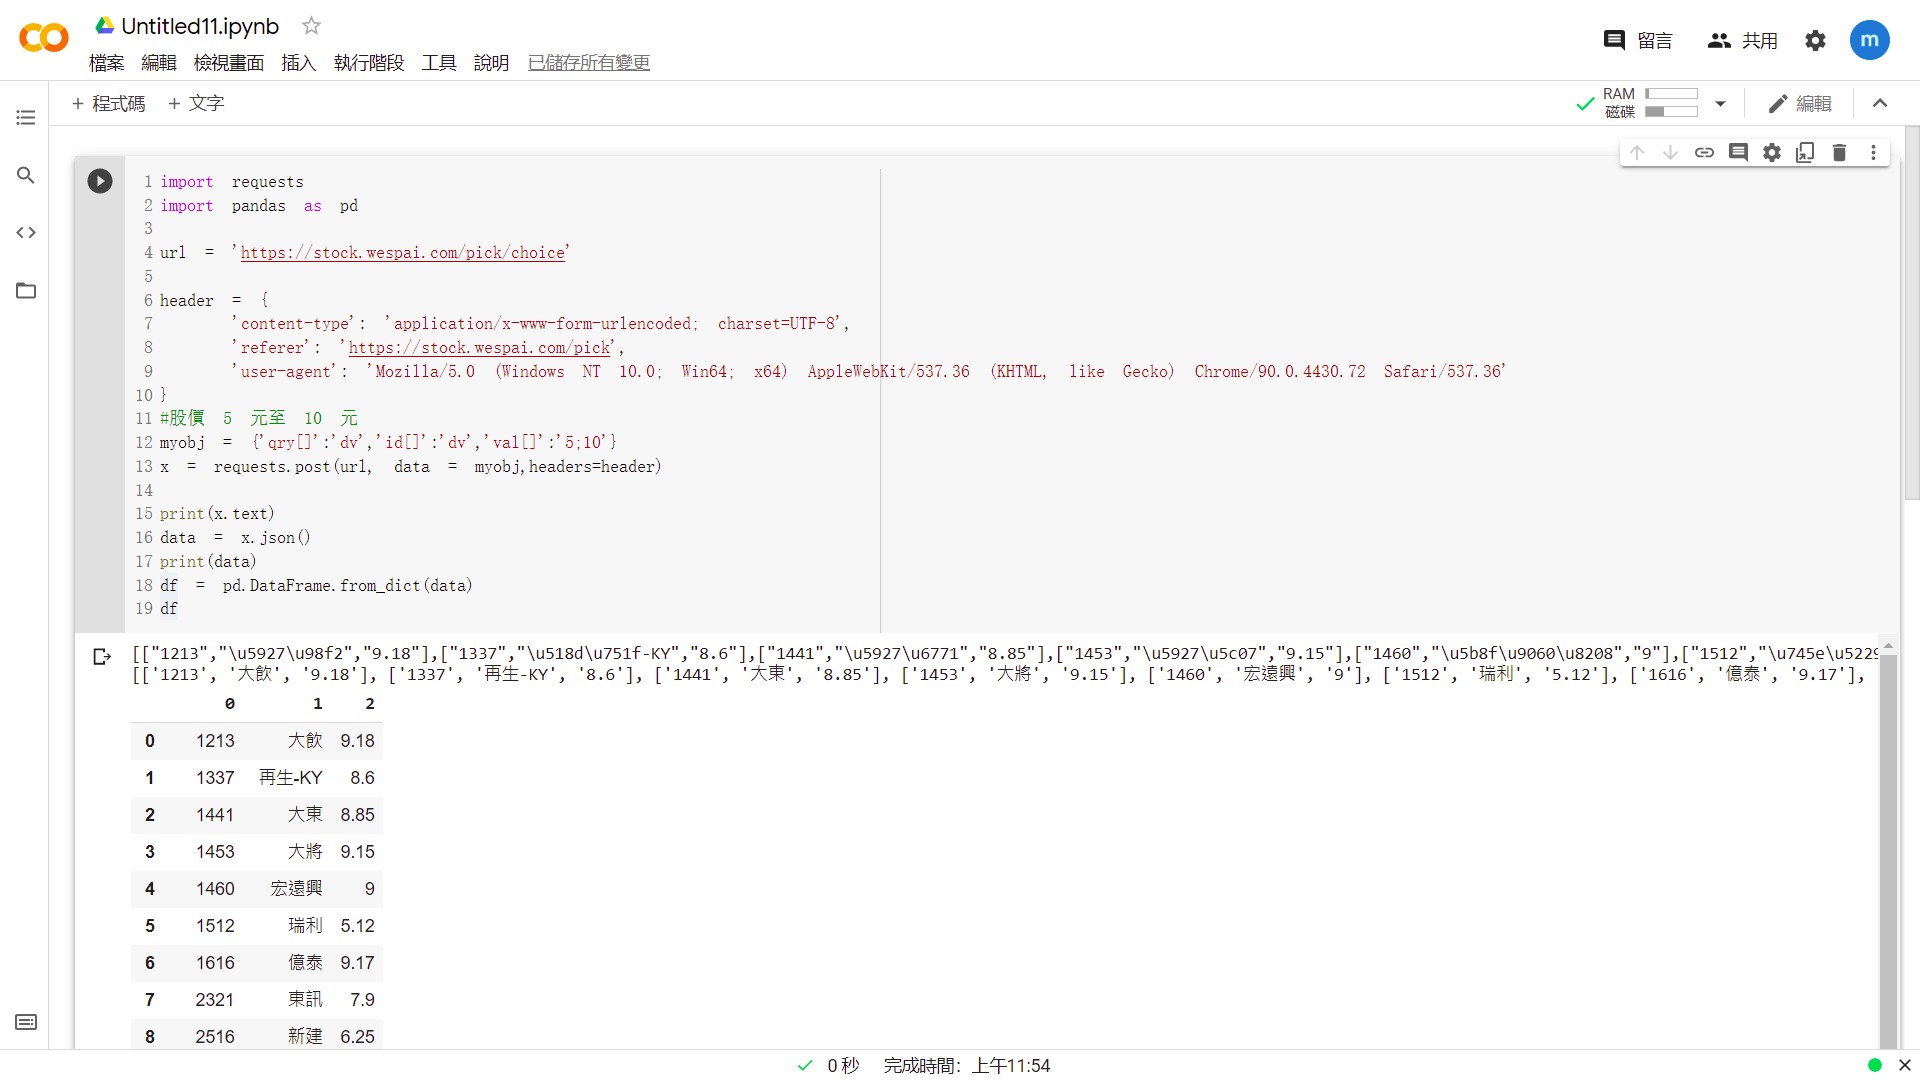The height and width of the screenshot is (1080, 1920).
Task: Open the 插入 menu
Action: pyautogui.click(x=299, y=63)
